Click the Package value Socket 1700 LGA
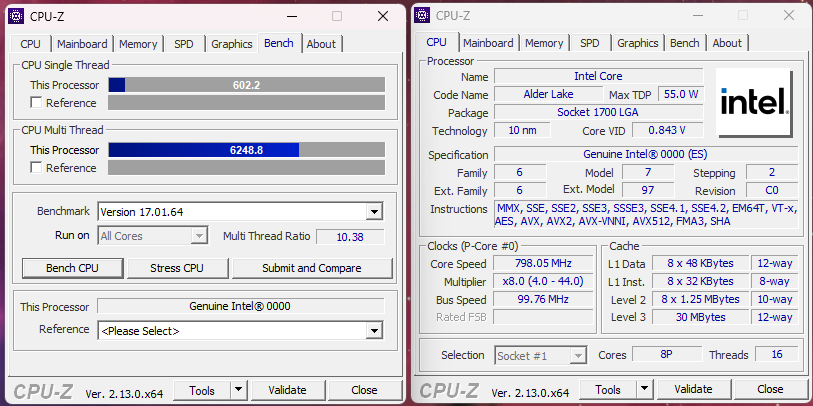Image resolution: width=813 pixels, height=406 pixels. [598, 112]
